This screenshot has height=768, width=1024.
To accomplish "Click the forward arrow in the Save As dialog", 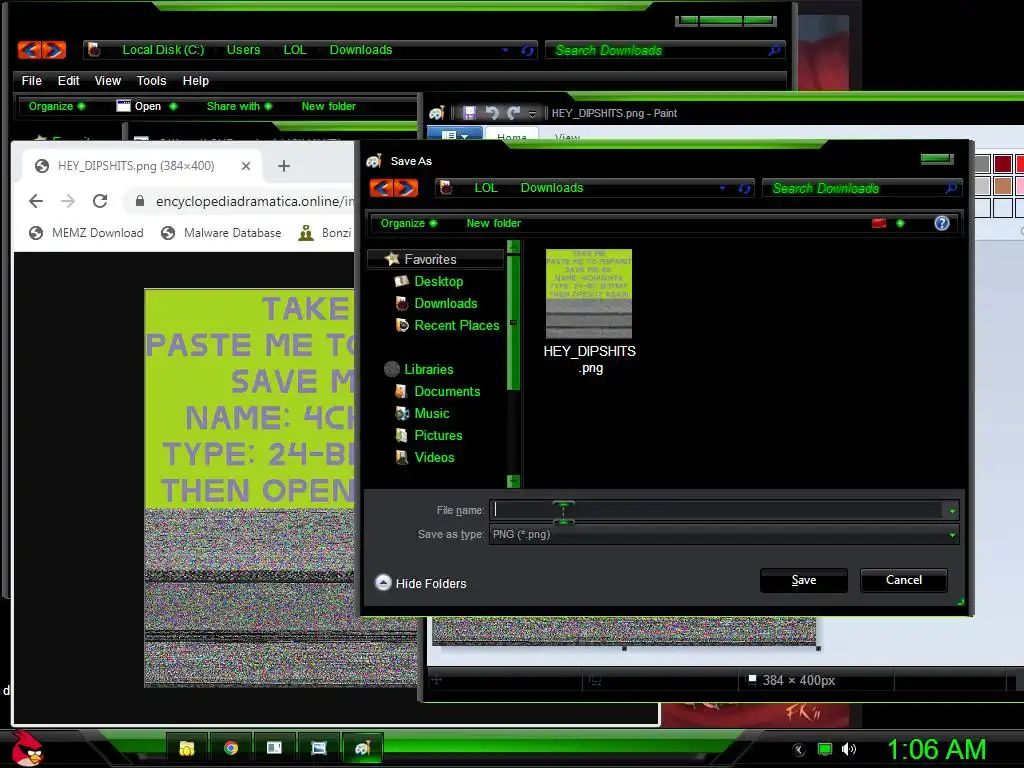I will 406,188.
